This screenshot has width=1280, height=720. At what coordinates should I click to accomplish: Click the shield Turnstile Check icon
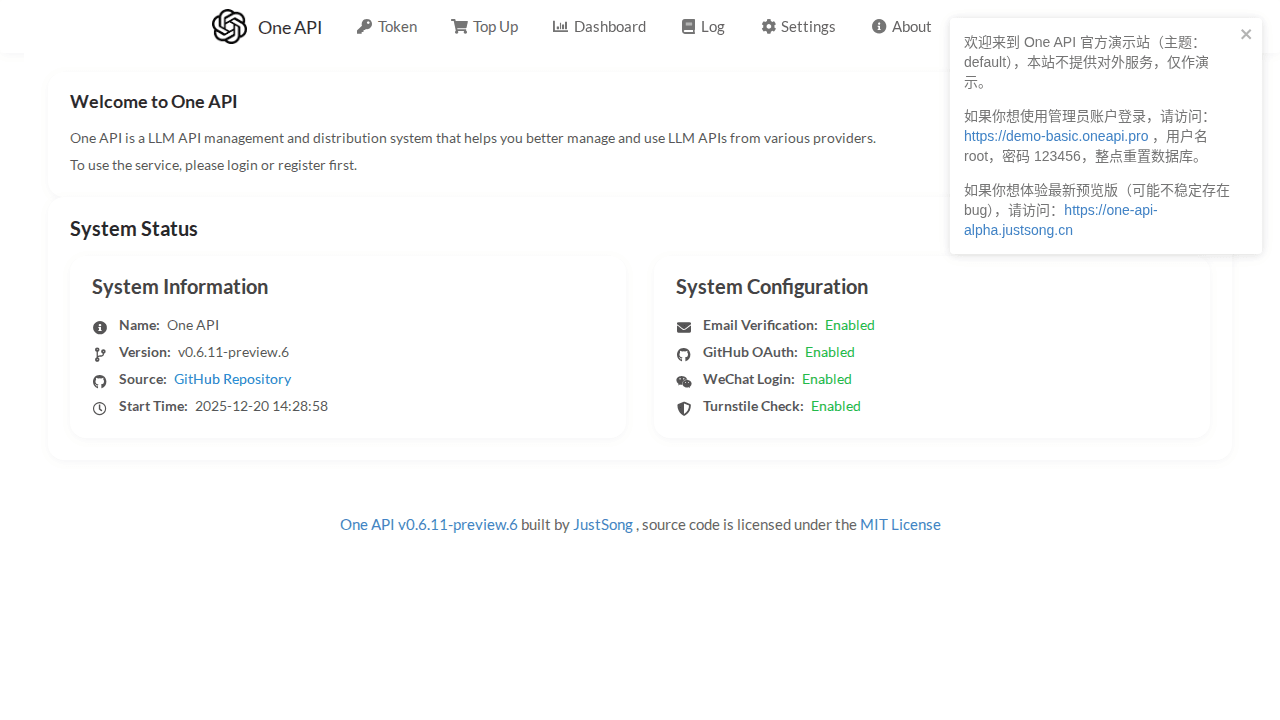tap(684, 408)
